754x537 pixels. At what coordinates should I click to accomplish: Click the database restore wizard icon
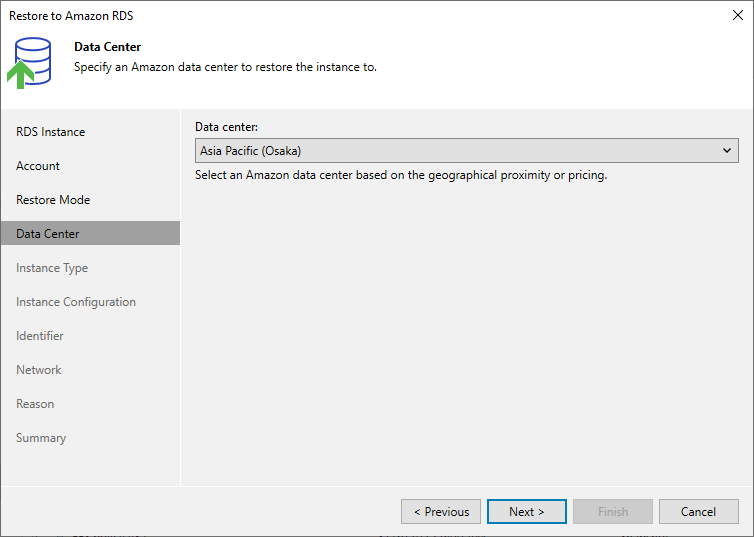[29, 63]
